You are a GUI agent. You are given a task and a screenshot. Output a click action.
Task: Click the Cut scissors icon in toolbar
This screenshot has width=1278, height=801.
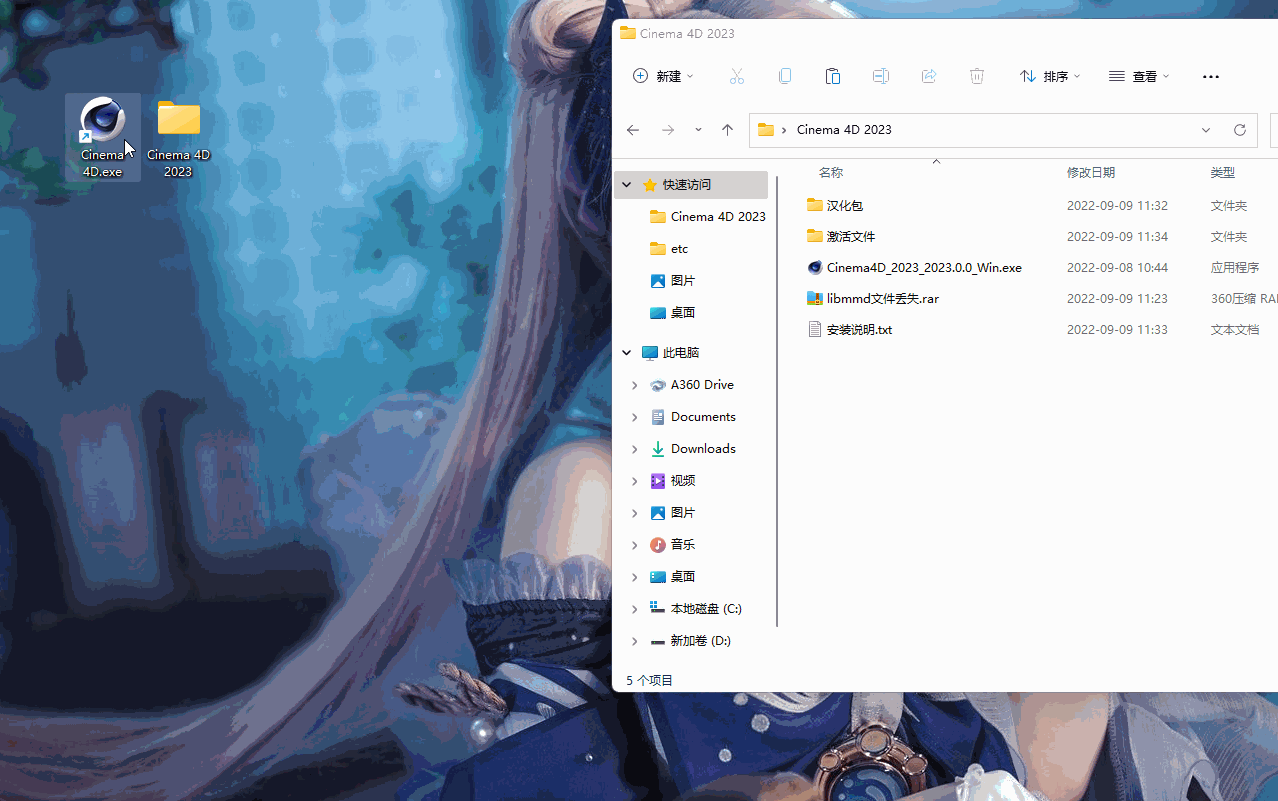pos(737,76)
